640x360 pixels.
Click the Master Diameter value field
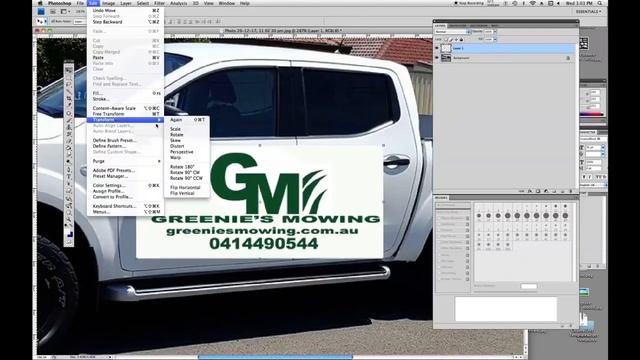pyautogui.click(x=529, y=286)
